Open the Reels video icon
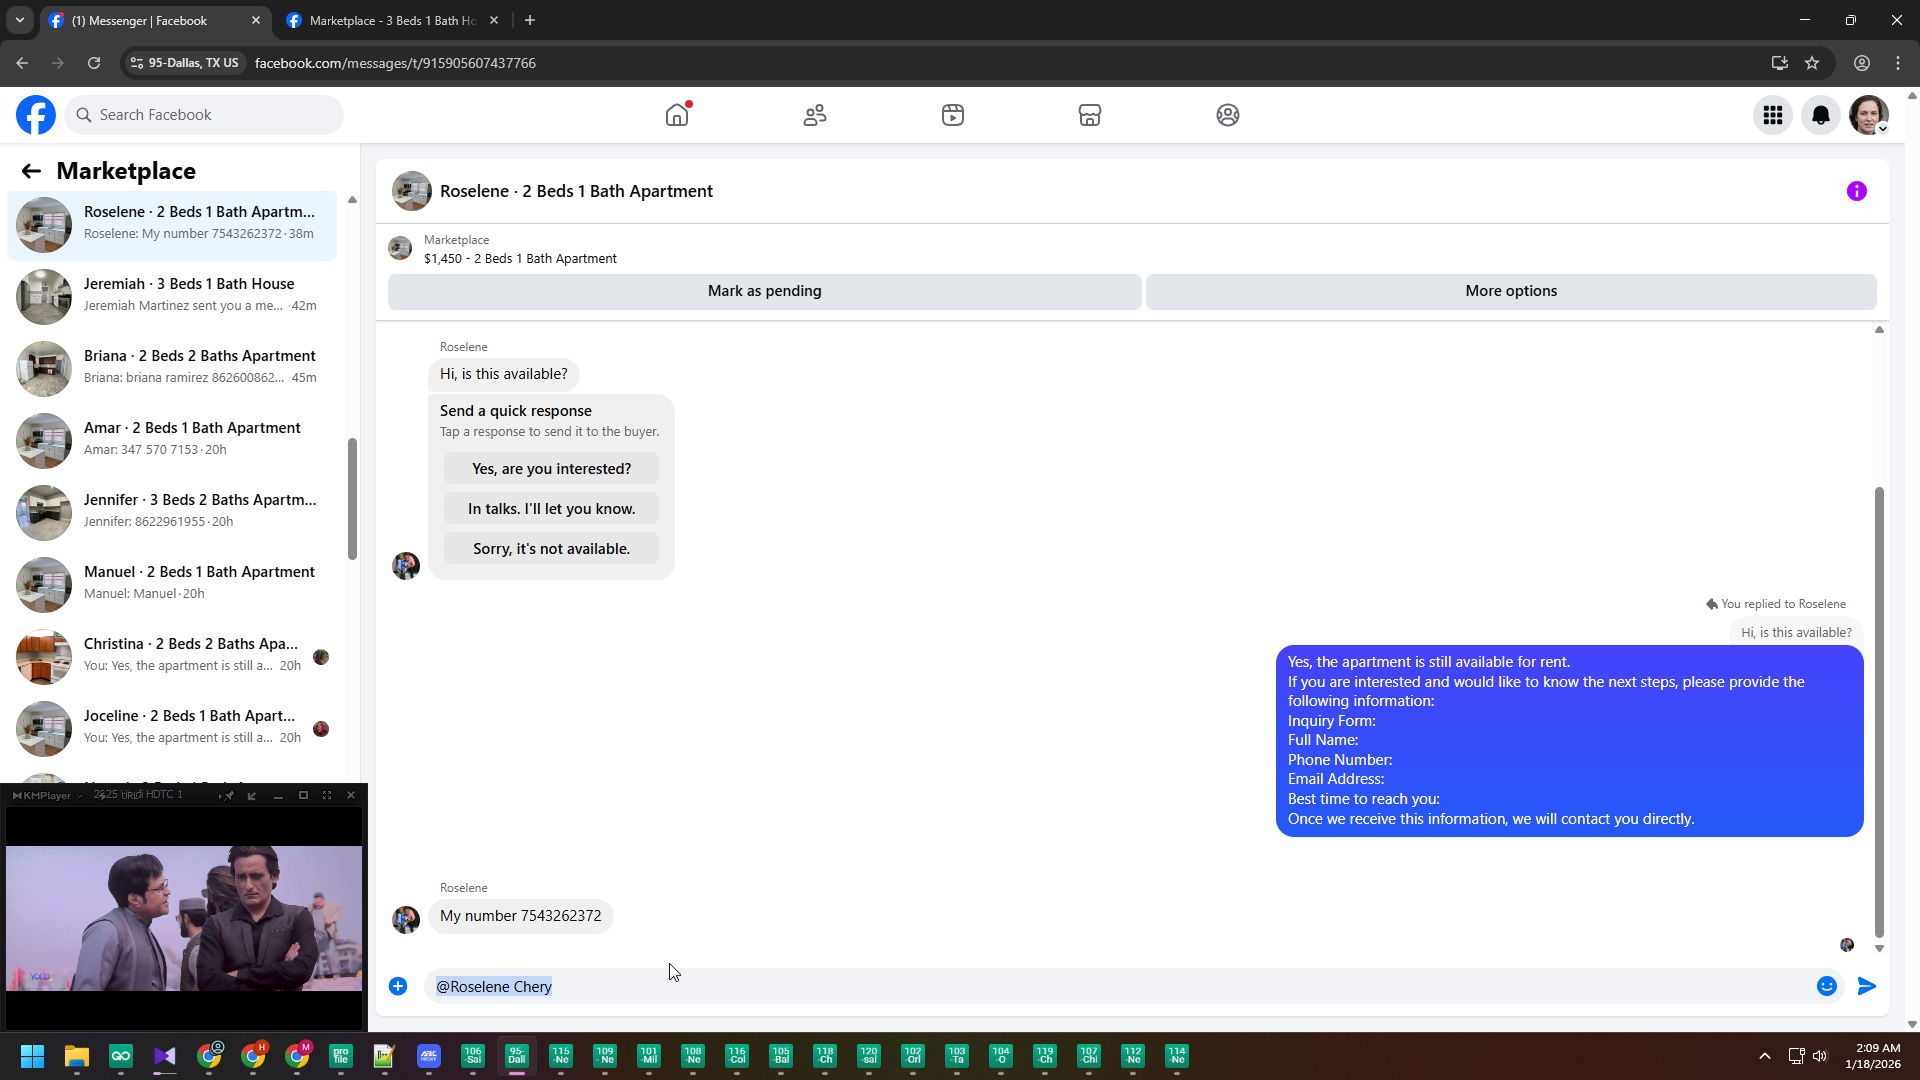Image resolution: width=1920 pixels, height=1080 pixels. 952,115
